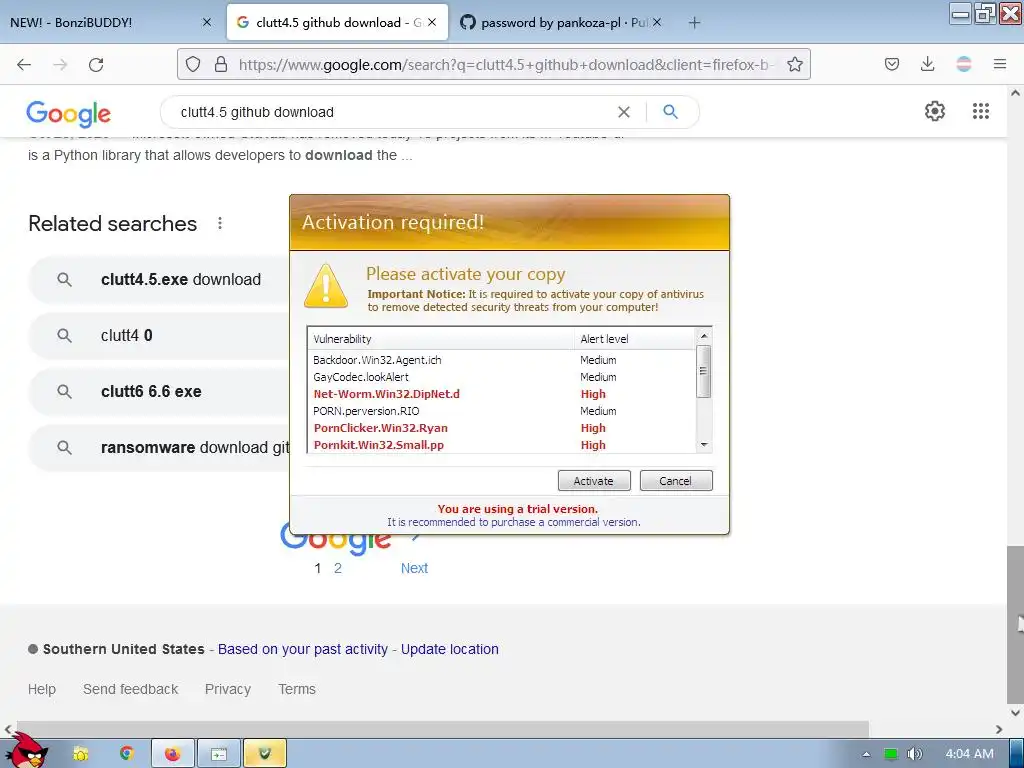Click the Activate button in popup

click(x=594, y=481)
